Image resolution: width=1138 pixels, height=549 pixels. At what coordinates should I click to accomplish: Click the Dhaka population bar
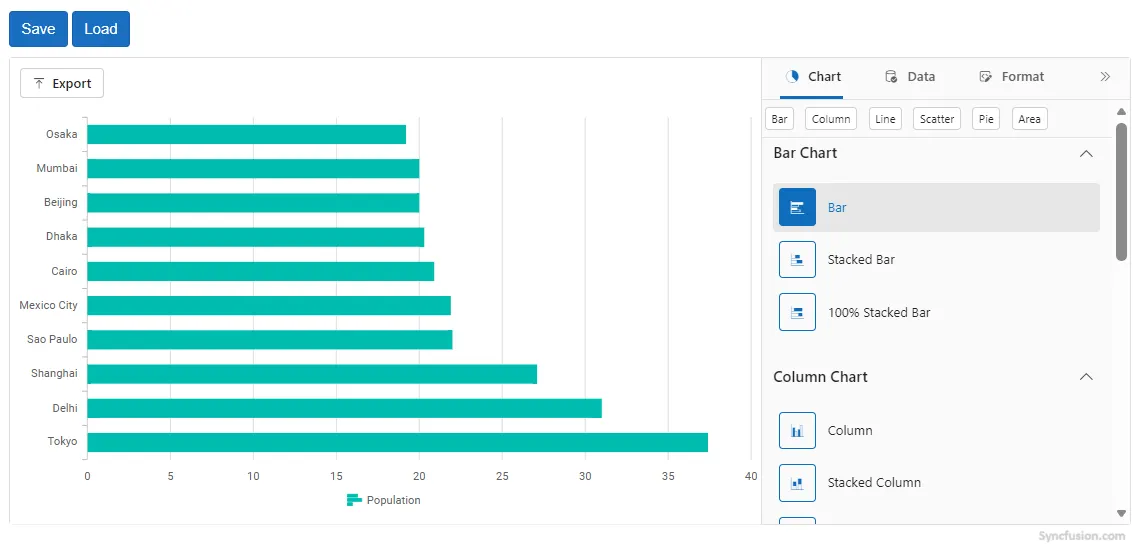click(255, 237)
